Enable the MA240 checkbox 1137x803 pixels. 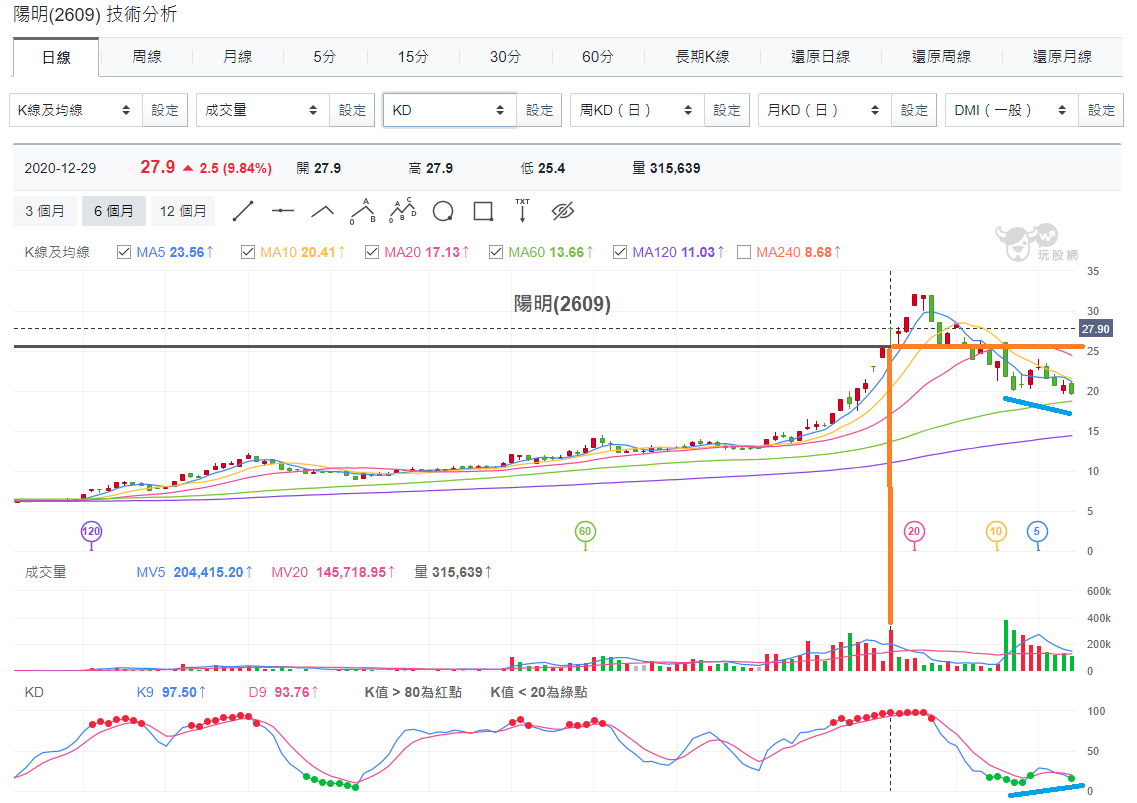point(743,252)
